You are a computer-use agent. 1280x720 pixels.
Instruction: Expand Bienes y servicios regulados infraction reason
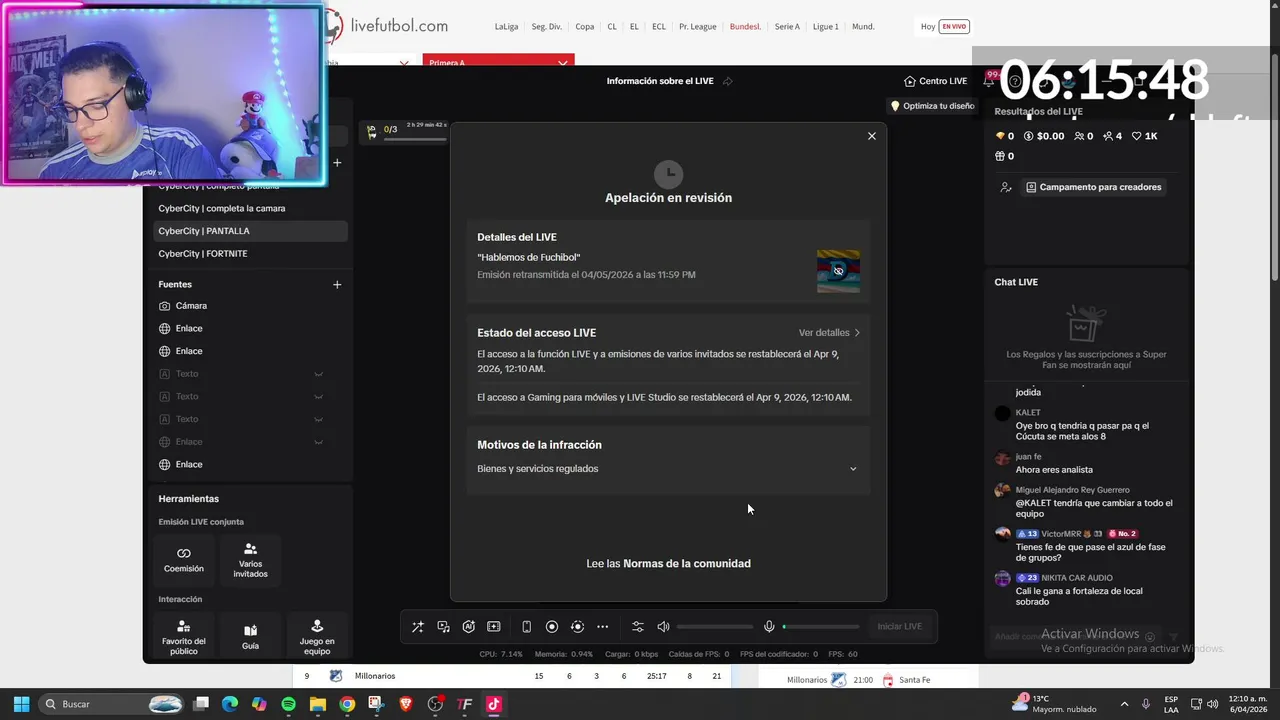(668, 469)
